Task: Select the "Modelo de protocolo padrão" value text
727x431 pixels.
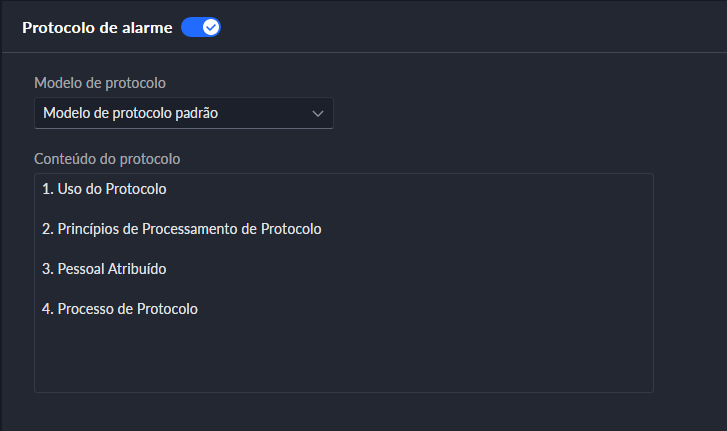Action: (x=130, y=113)
